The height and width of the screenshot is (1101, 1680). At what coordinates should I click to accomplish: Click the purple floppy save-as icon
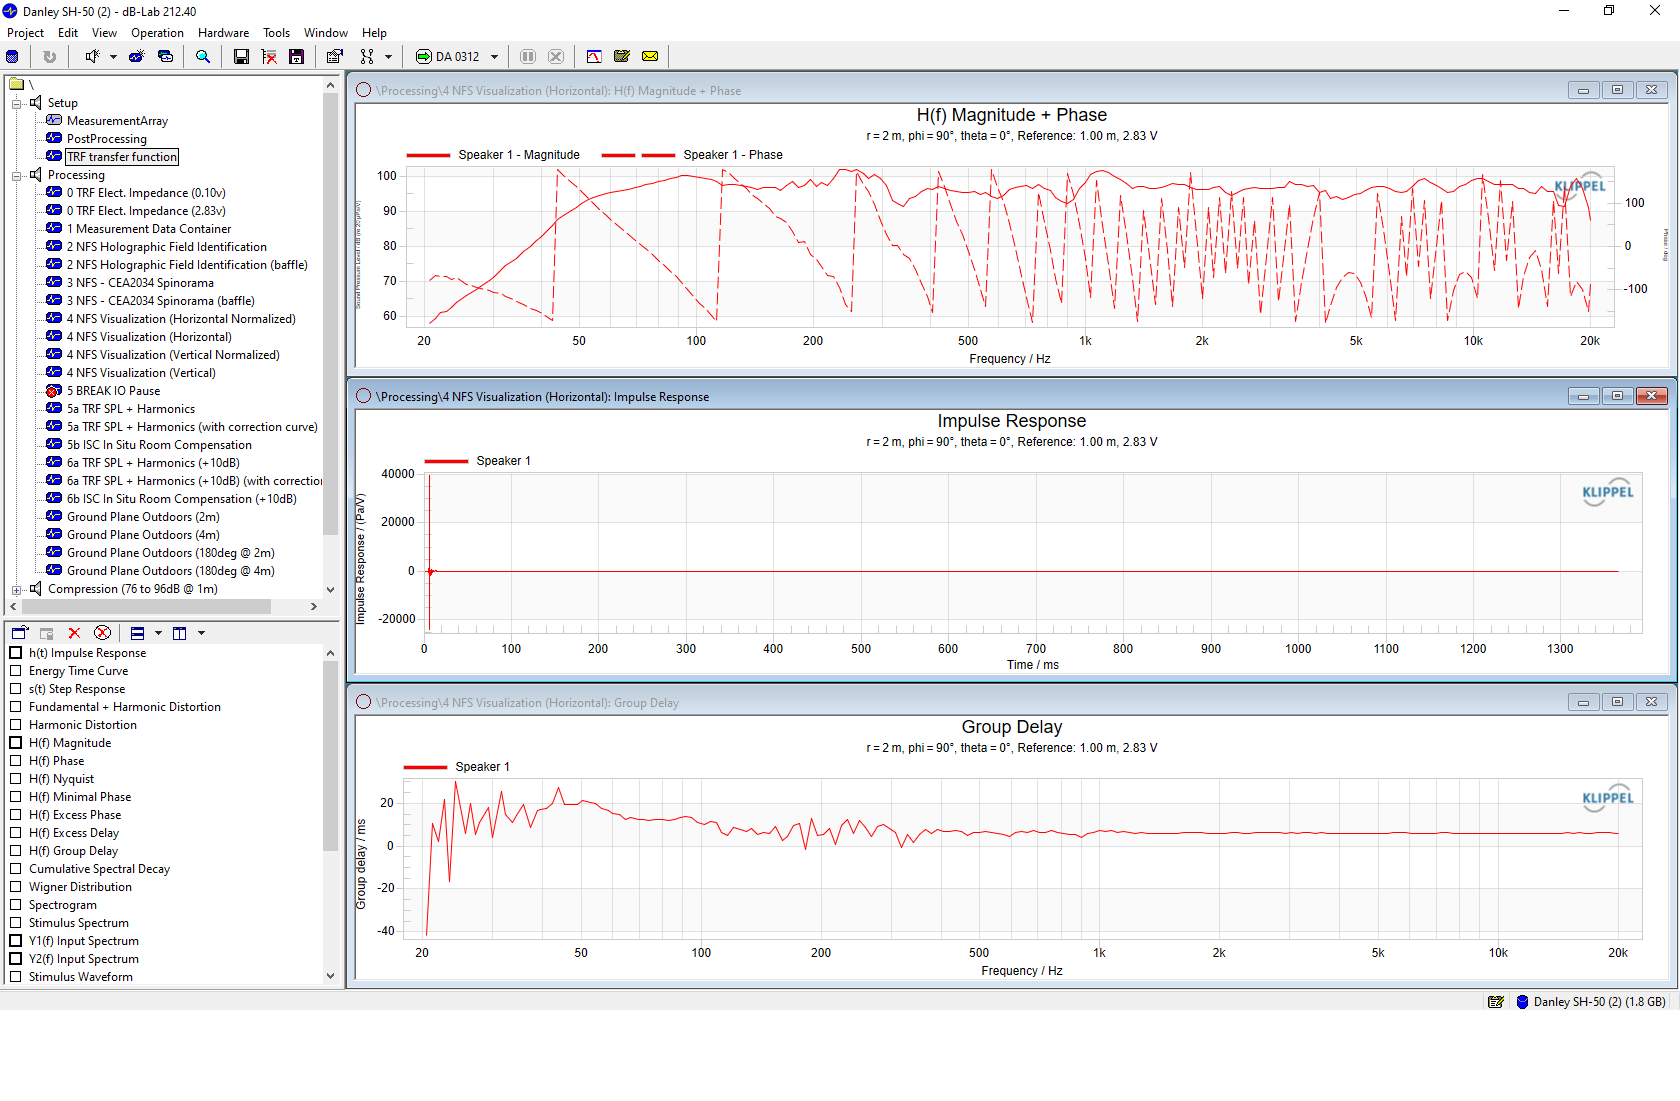click(297, 57)
